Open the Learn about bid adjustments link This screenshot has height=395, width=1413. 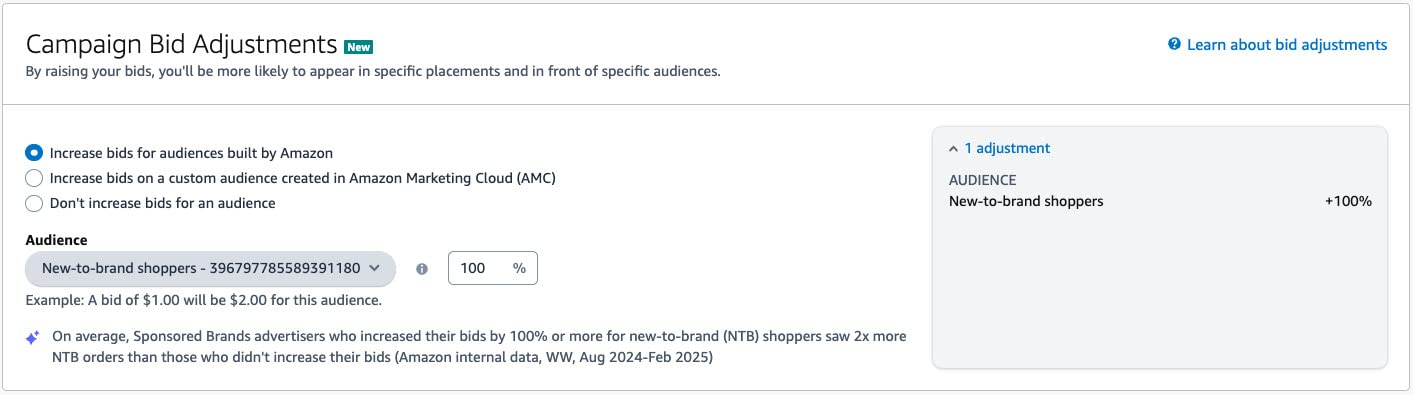(1287, 45)
